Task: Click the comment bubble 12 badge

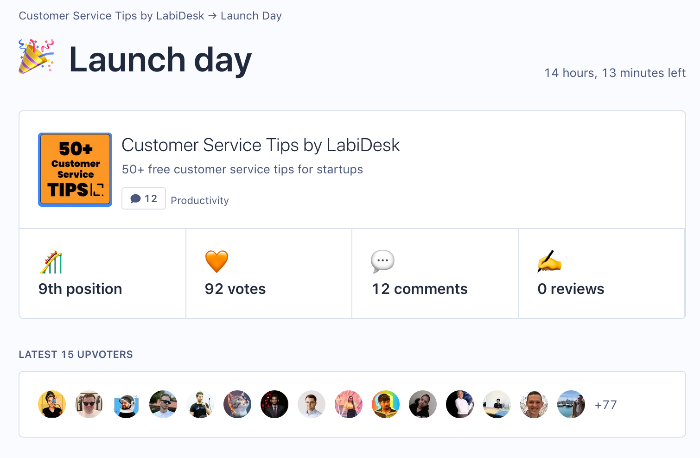Action: click(143, 199)
